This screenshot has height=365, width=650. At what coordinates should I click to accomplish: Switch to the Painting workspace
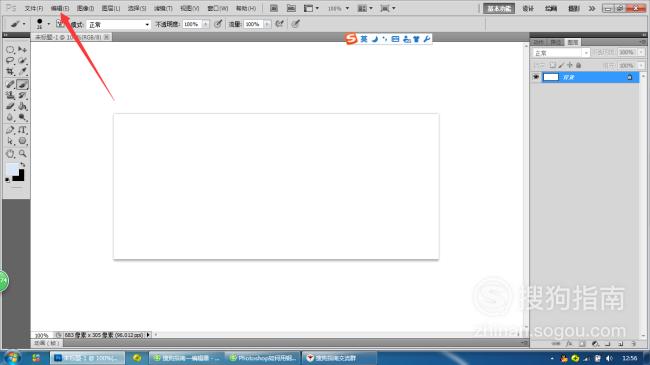551,8
